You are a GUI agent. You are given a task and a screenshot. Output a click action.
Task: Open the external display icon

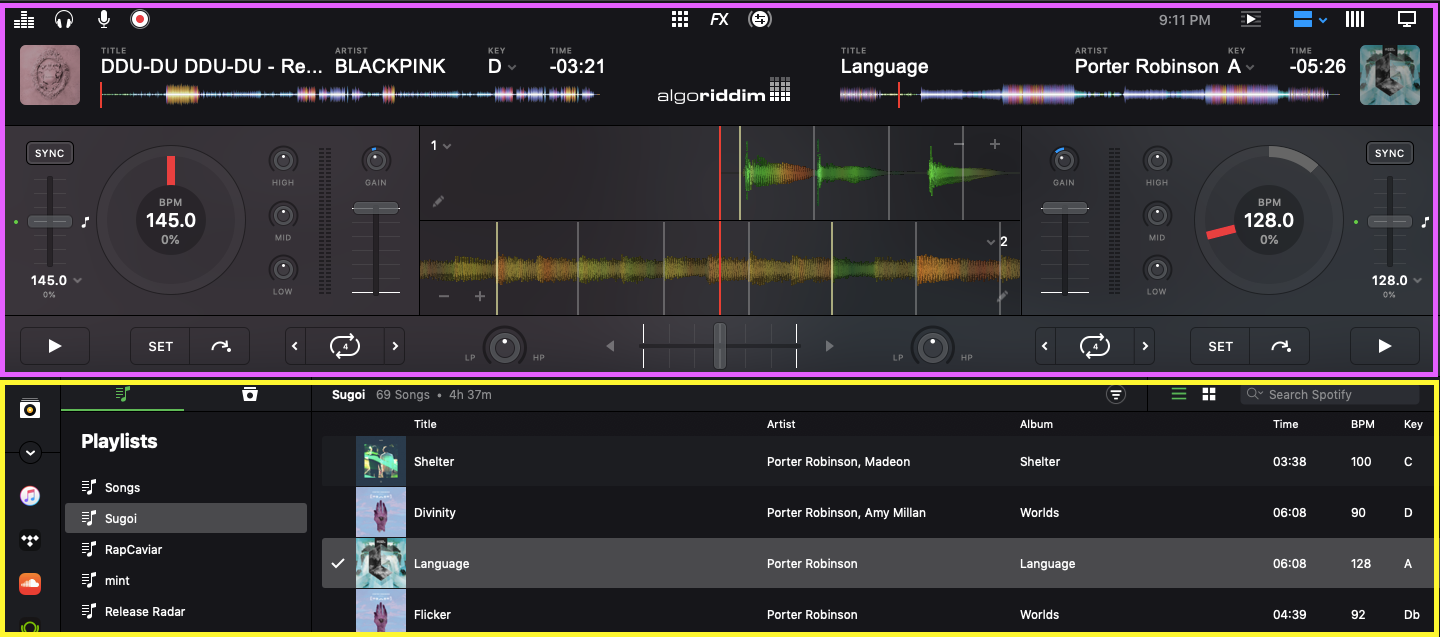tap(1407, 19)
